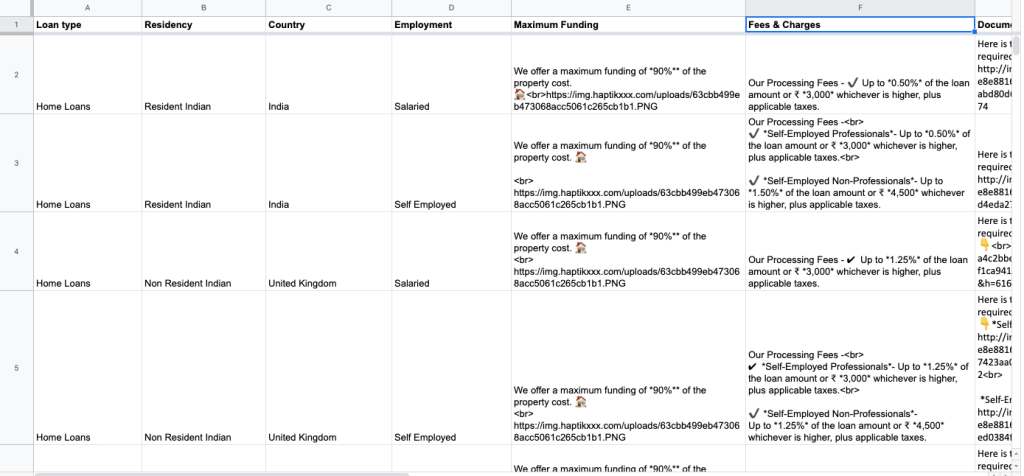Click the horizontal scrollbar at the bottom
The height and width of the screenshot is (476, 1024).
click(x=220, y=473)
